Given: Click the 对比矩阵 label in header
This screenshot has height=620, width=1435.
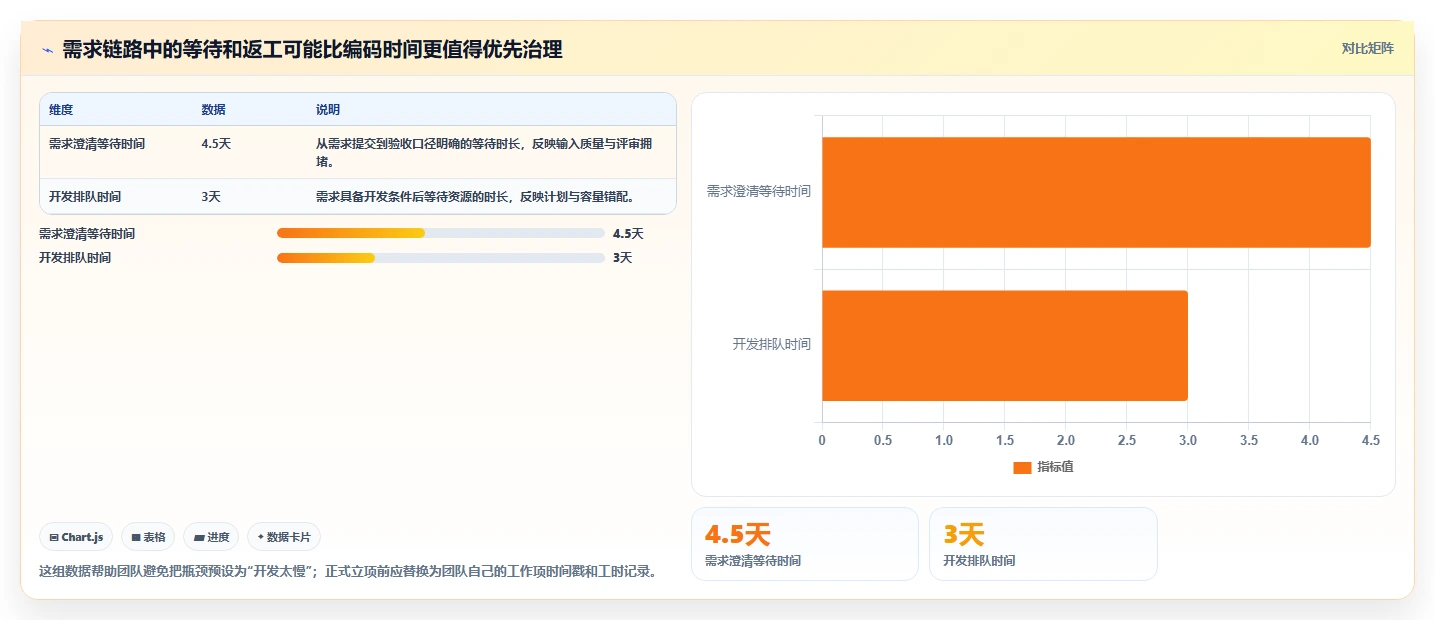Looking at the screenshot, I should point(1367,48).
